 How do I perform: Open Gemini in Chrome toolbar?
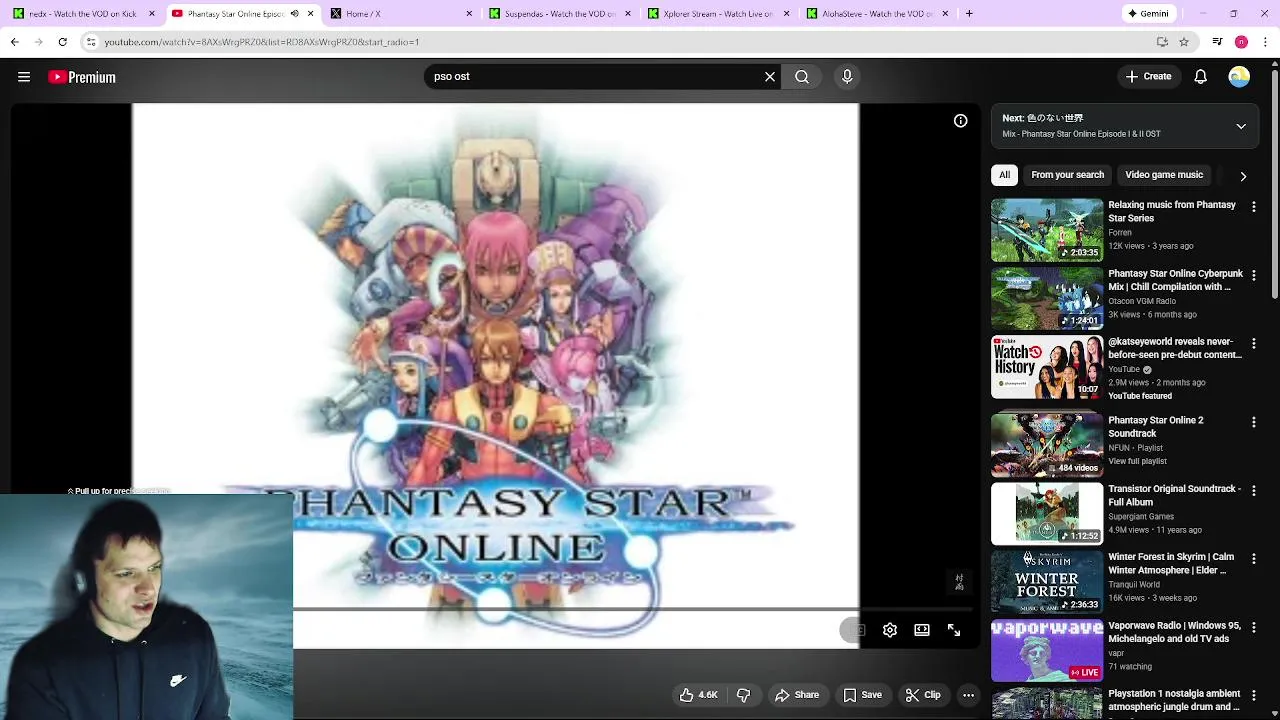coord(1148,14)
